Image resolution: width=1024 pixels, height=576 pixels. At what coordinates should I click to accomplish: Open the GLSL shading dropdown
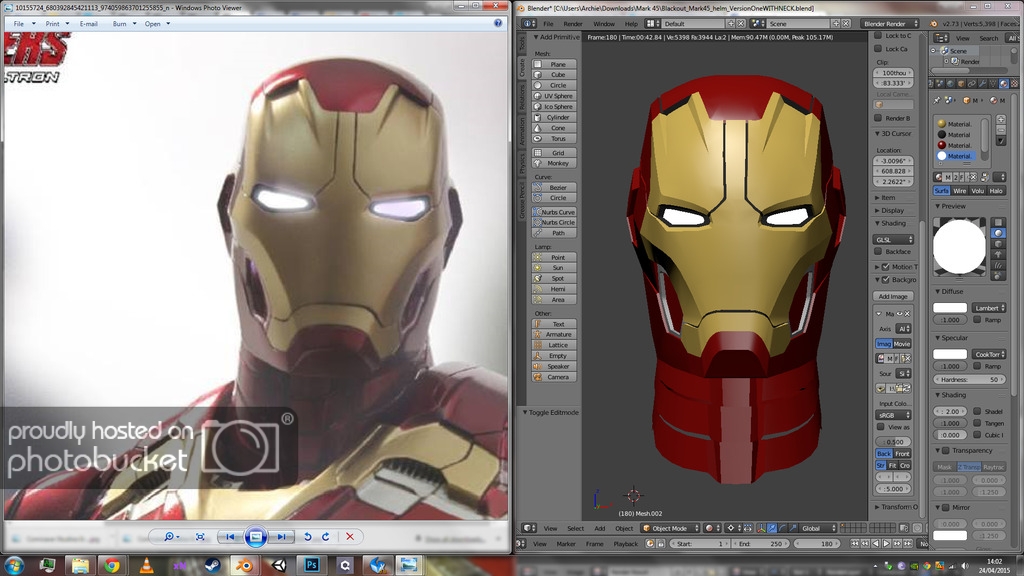click(893, 240)
